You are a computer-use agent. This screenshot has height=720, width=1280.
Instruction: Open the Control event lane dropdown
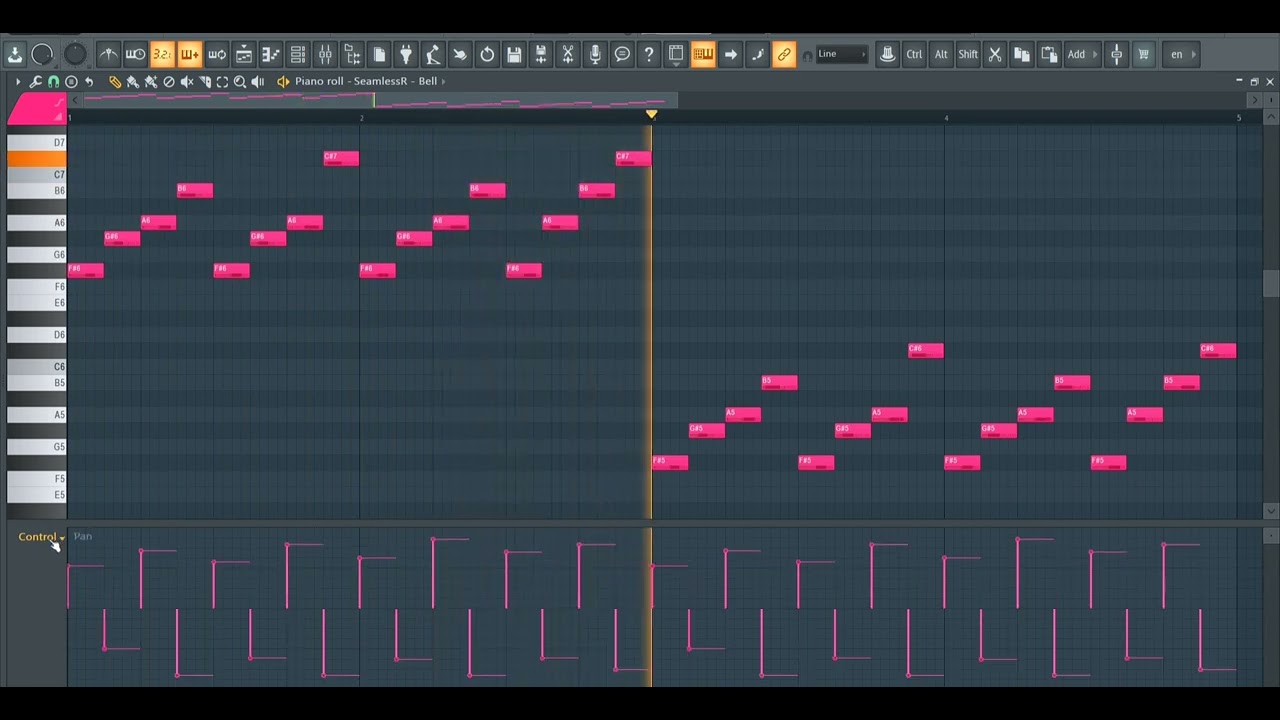point(41,537)
